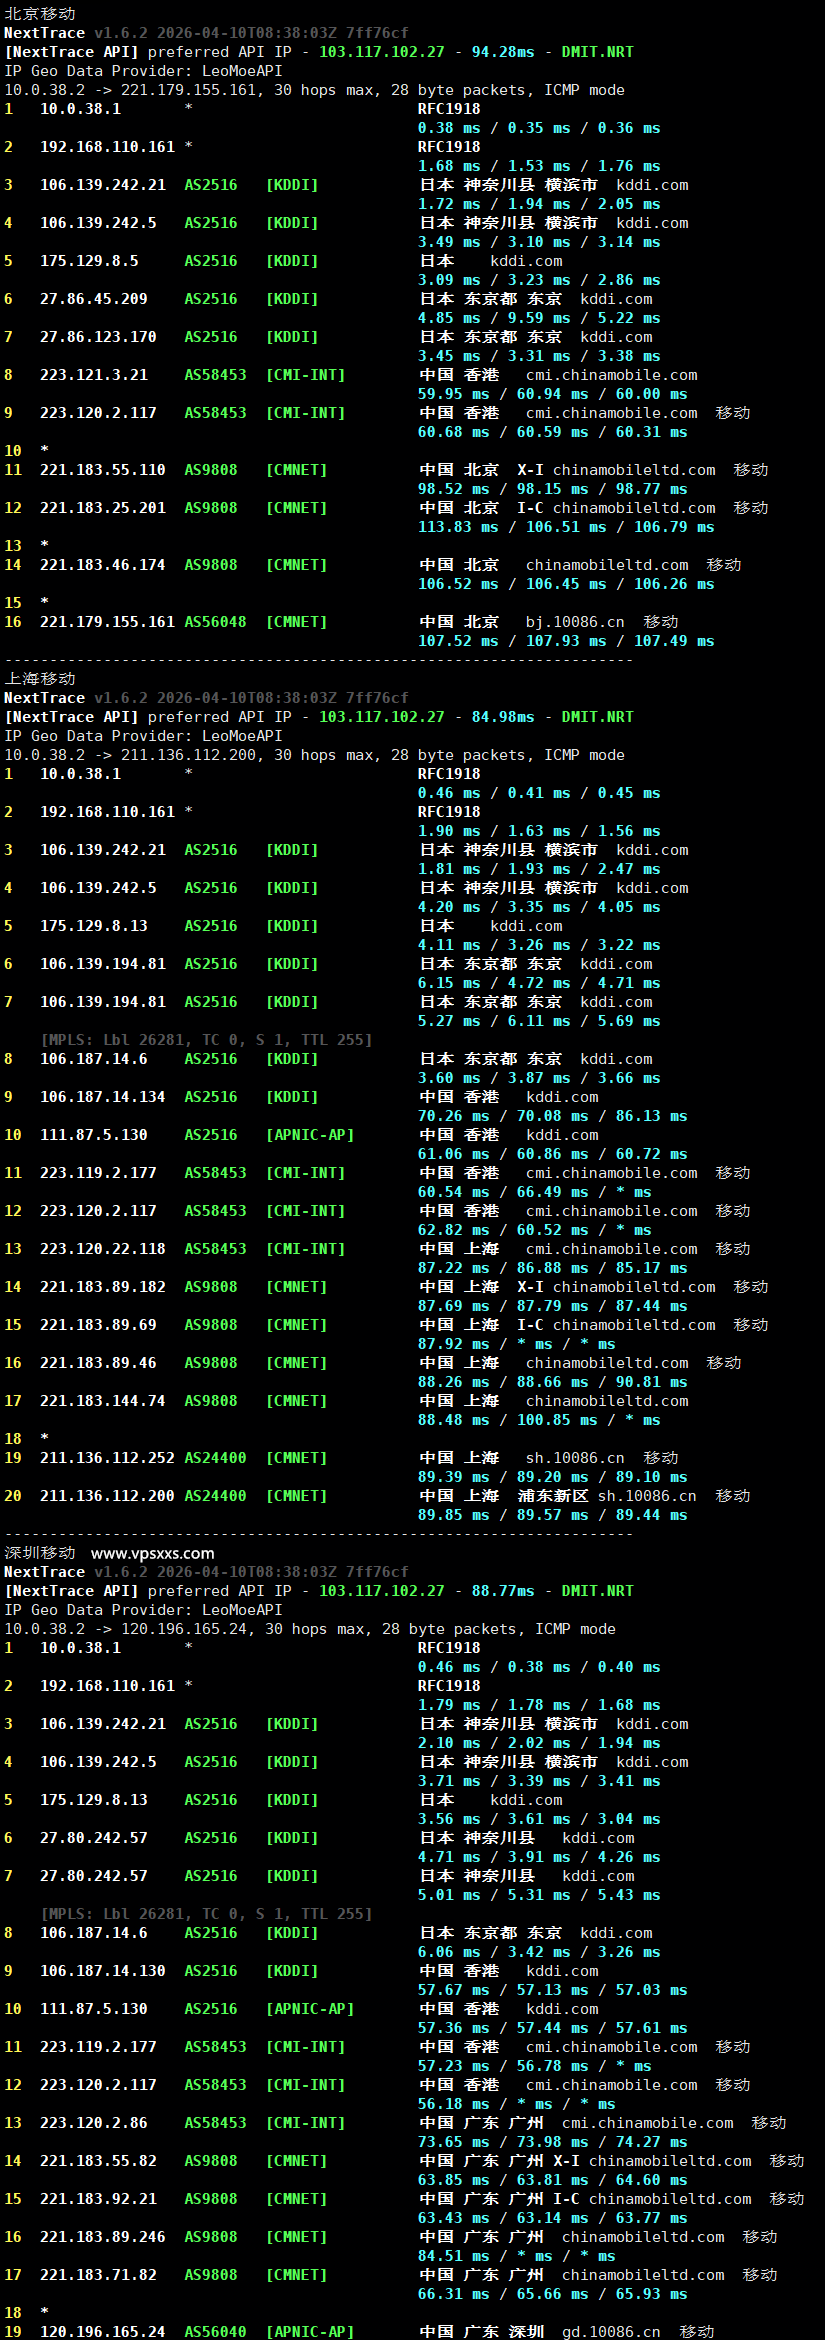Click hop IP 27.86.45.209
825x2340 pixels.
coord(94,299)
